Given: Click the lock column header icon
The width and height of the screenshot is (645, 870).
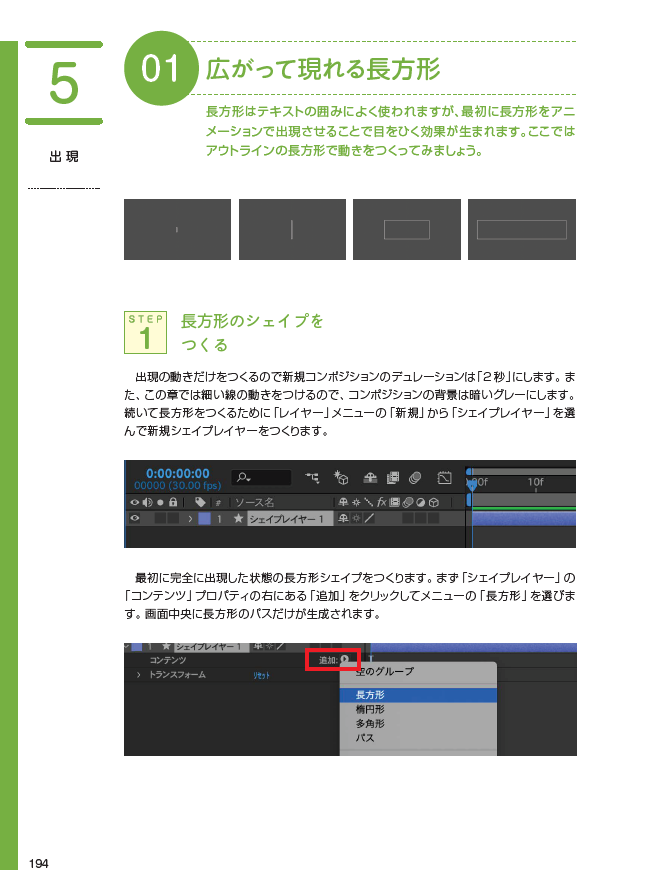Looking at the screenshot, I should coord(173,502).
